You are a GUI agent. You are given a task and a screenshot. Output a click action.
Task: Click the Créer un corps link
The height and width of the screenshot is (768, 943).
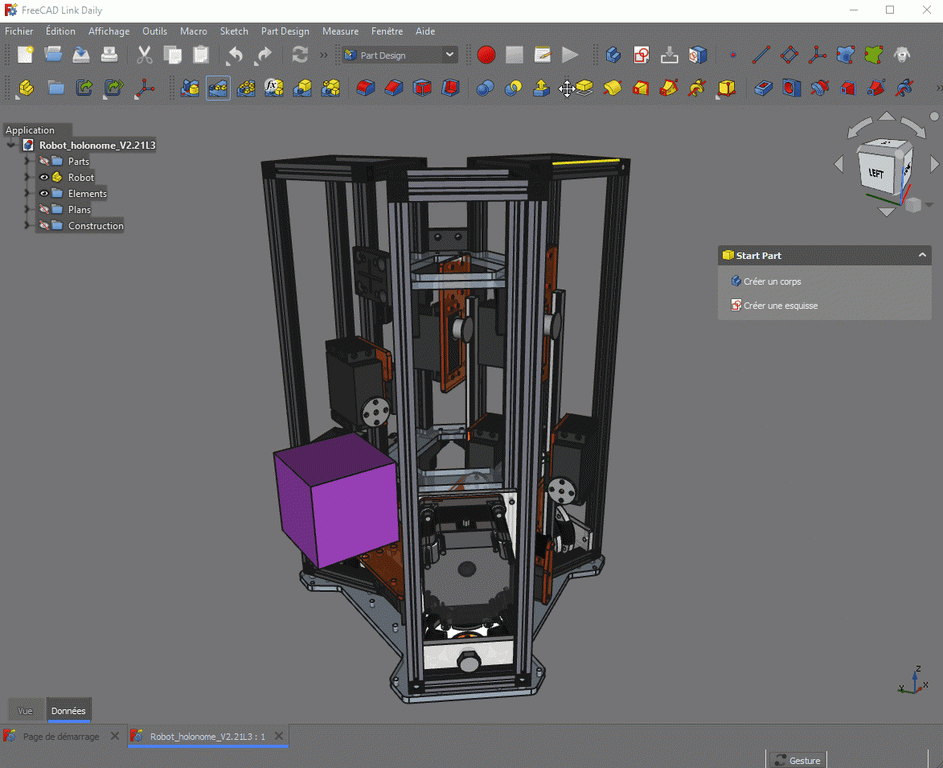pyautogui.click(x=772, y=282)
